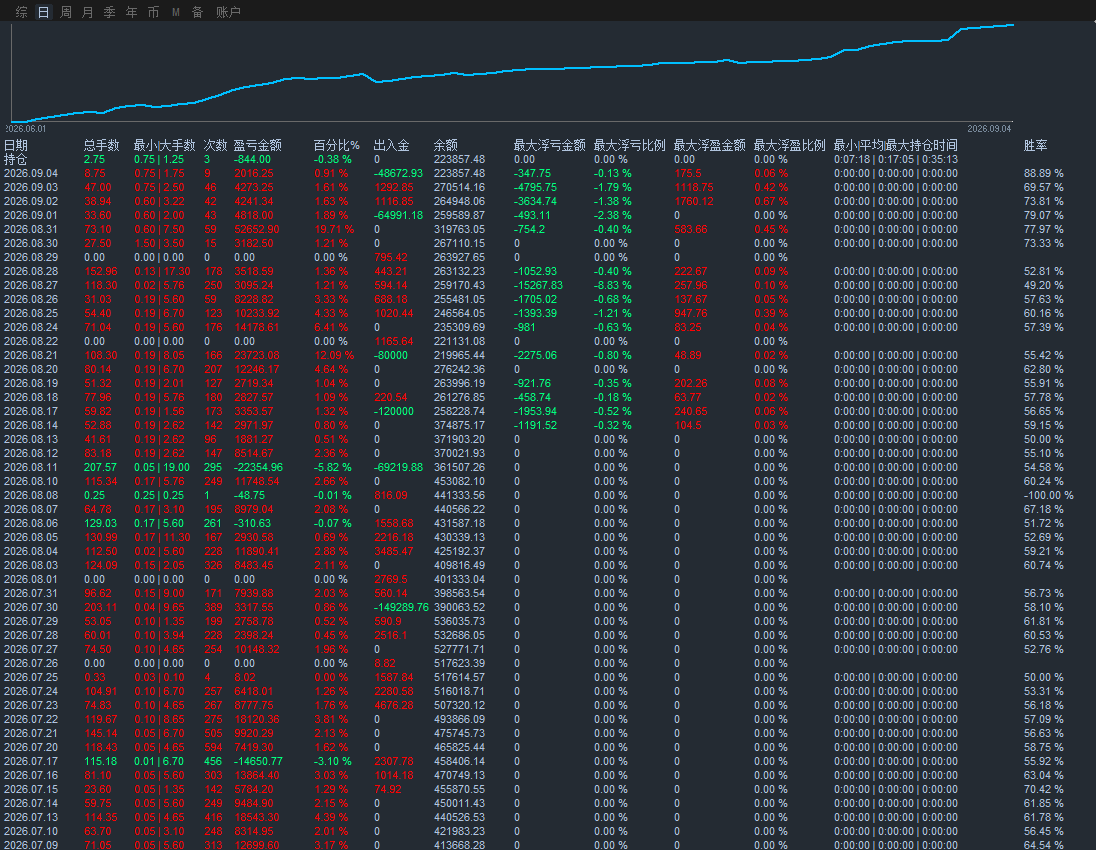Click the 胜率 column header
This screenshot has height=850, width=1096.
pyautogui.click(x=1035, y=145)
